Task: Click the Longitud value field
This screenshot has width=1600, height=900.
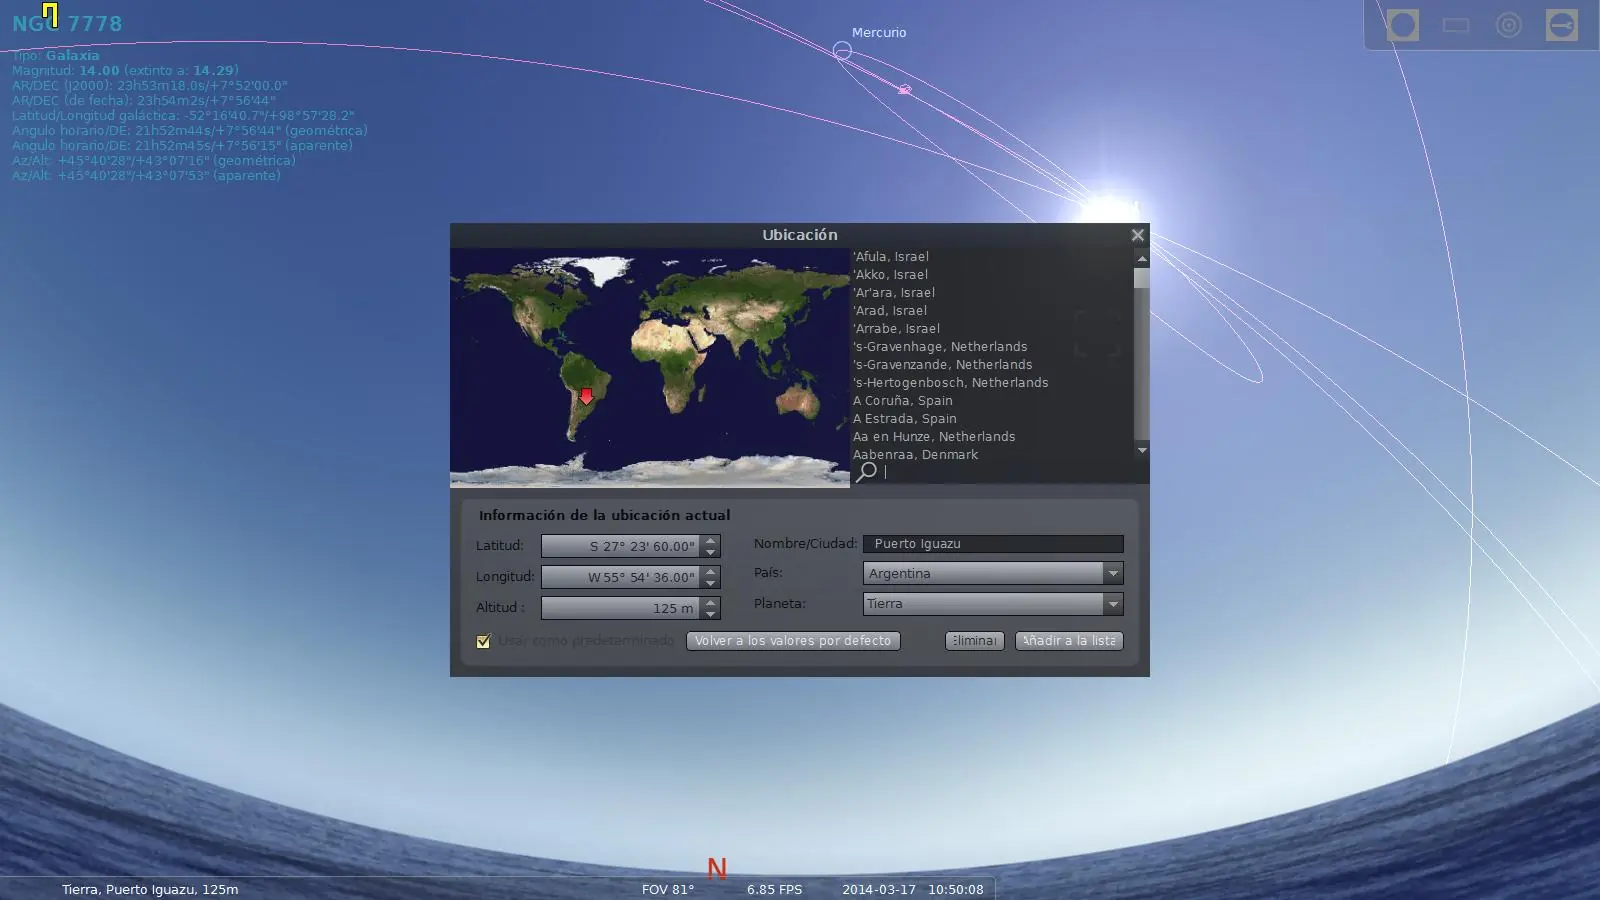Action: [x=621, y=577]
